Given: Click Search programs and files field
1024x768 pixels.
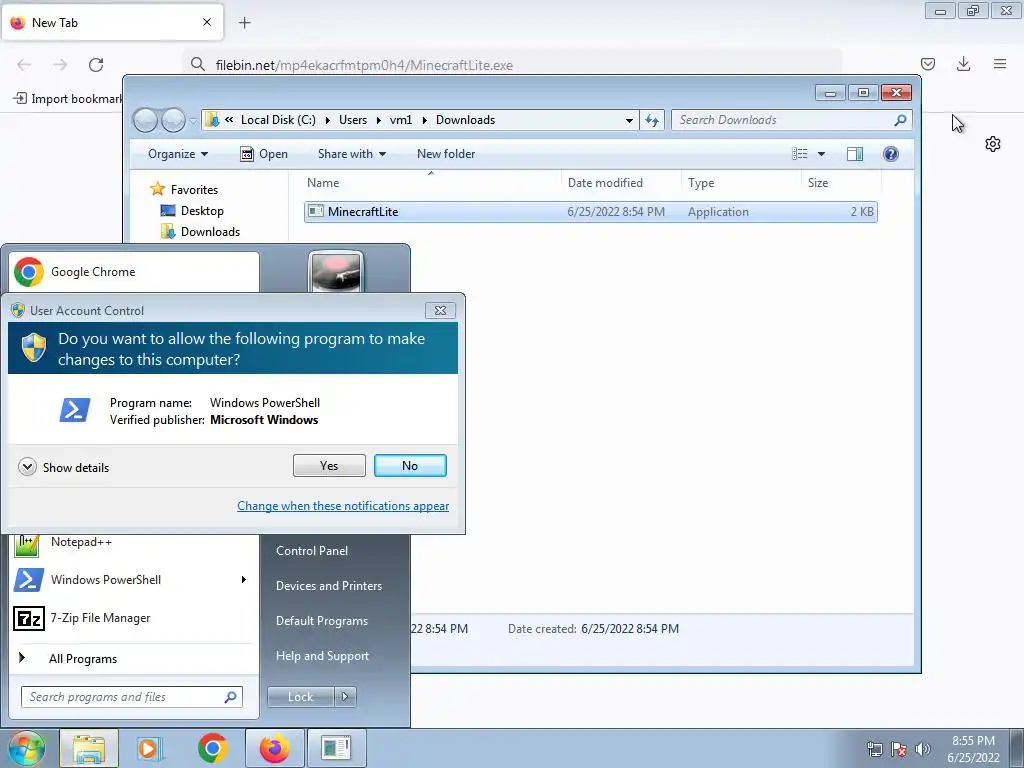Looking at the screenshot, I should (131, 697).
